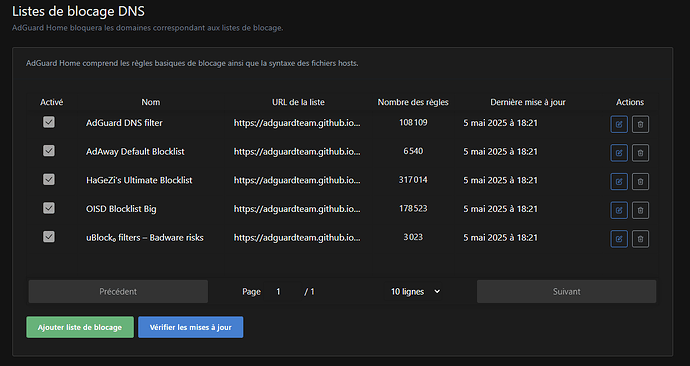Disable the AdGuard DNS filter checkbox

(49, 122)
